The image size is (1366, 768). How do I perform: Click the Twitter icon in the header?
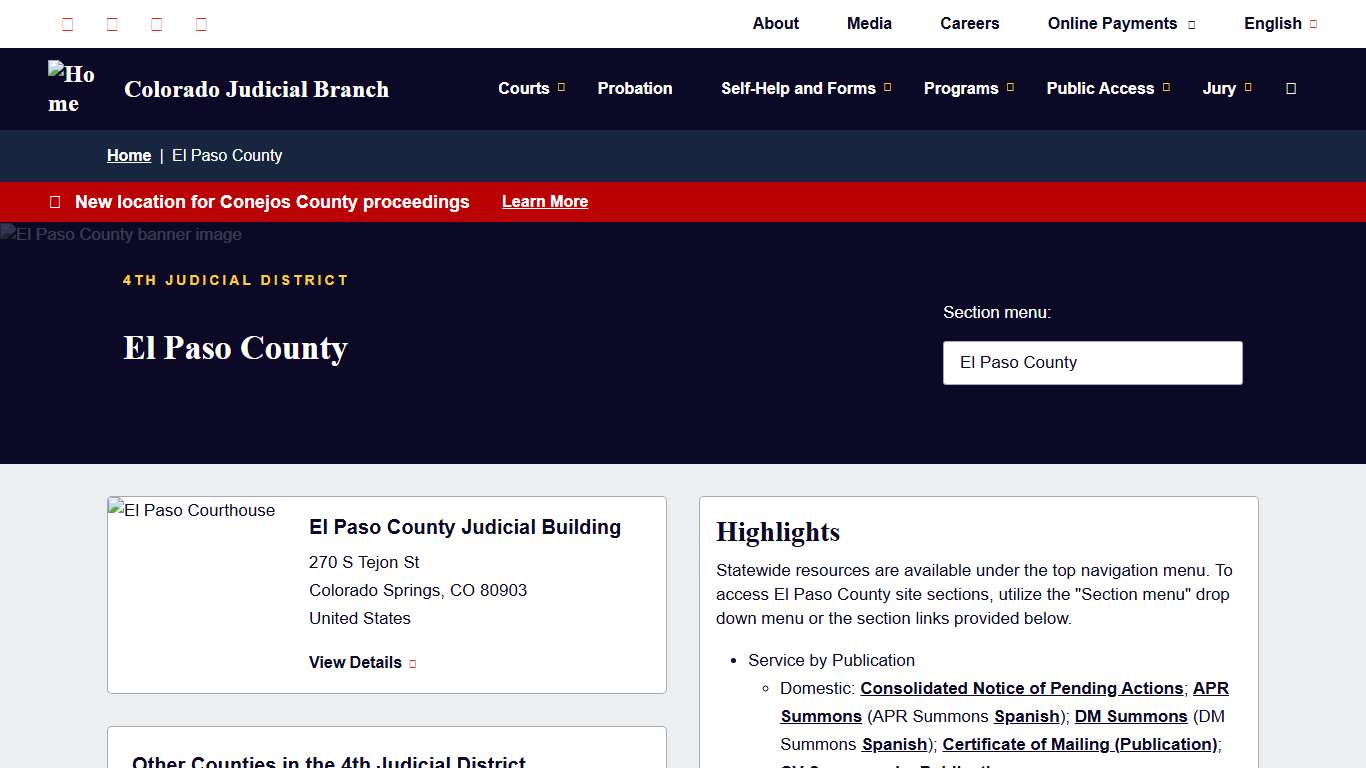(111, 24)
